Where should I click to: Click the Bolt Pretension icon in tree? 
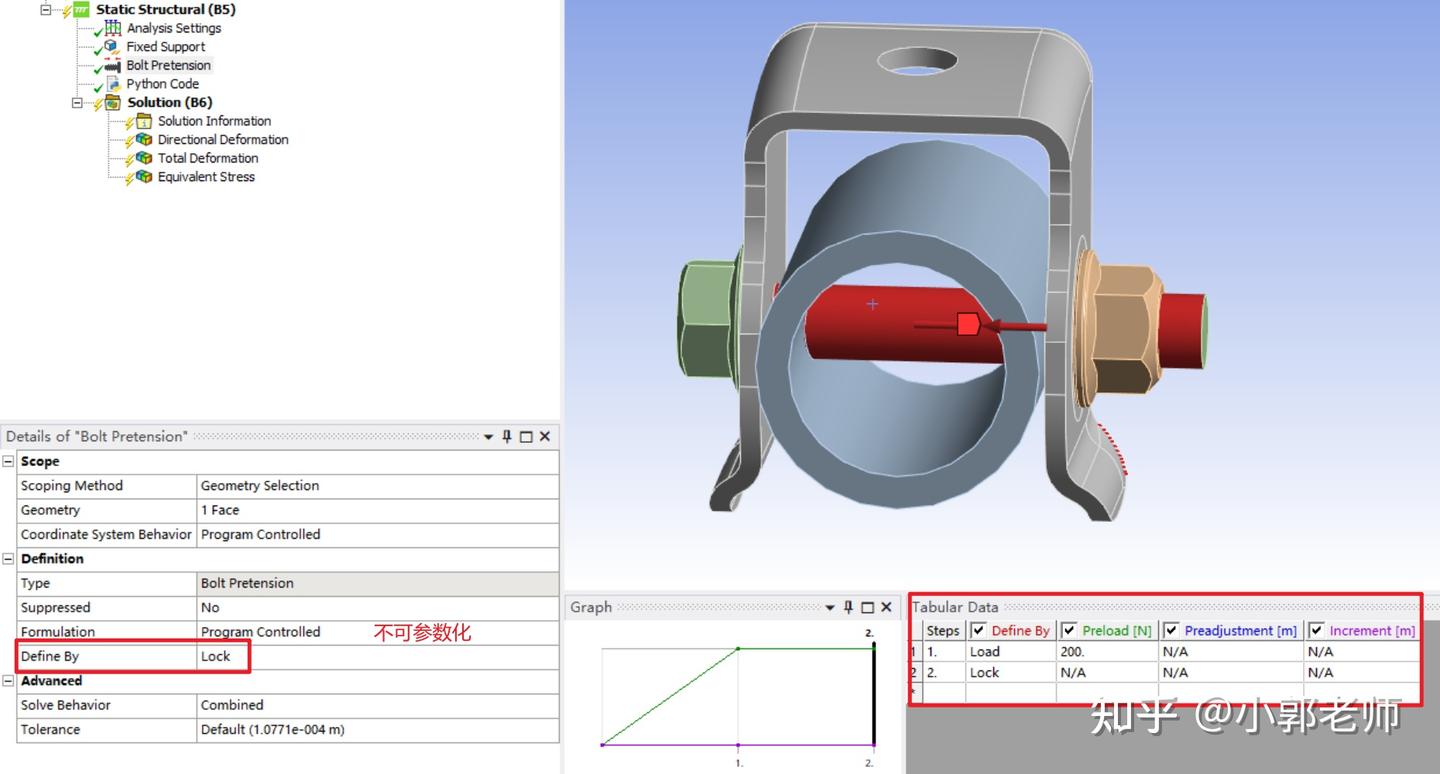[112, 66]
